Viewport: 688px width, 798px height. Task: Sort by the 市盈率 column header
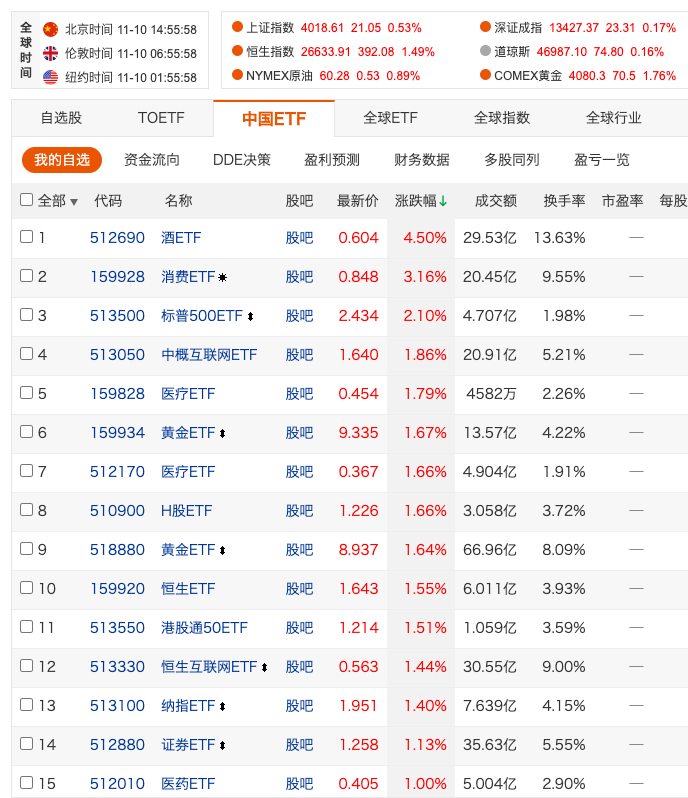tap(622, 201)
